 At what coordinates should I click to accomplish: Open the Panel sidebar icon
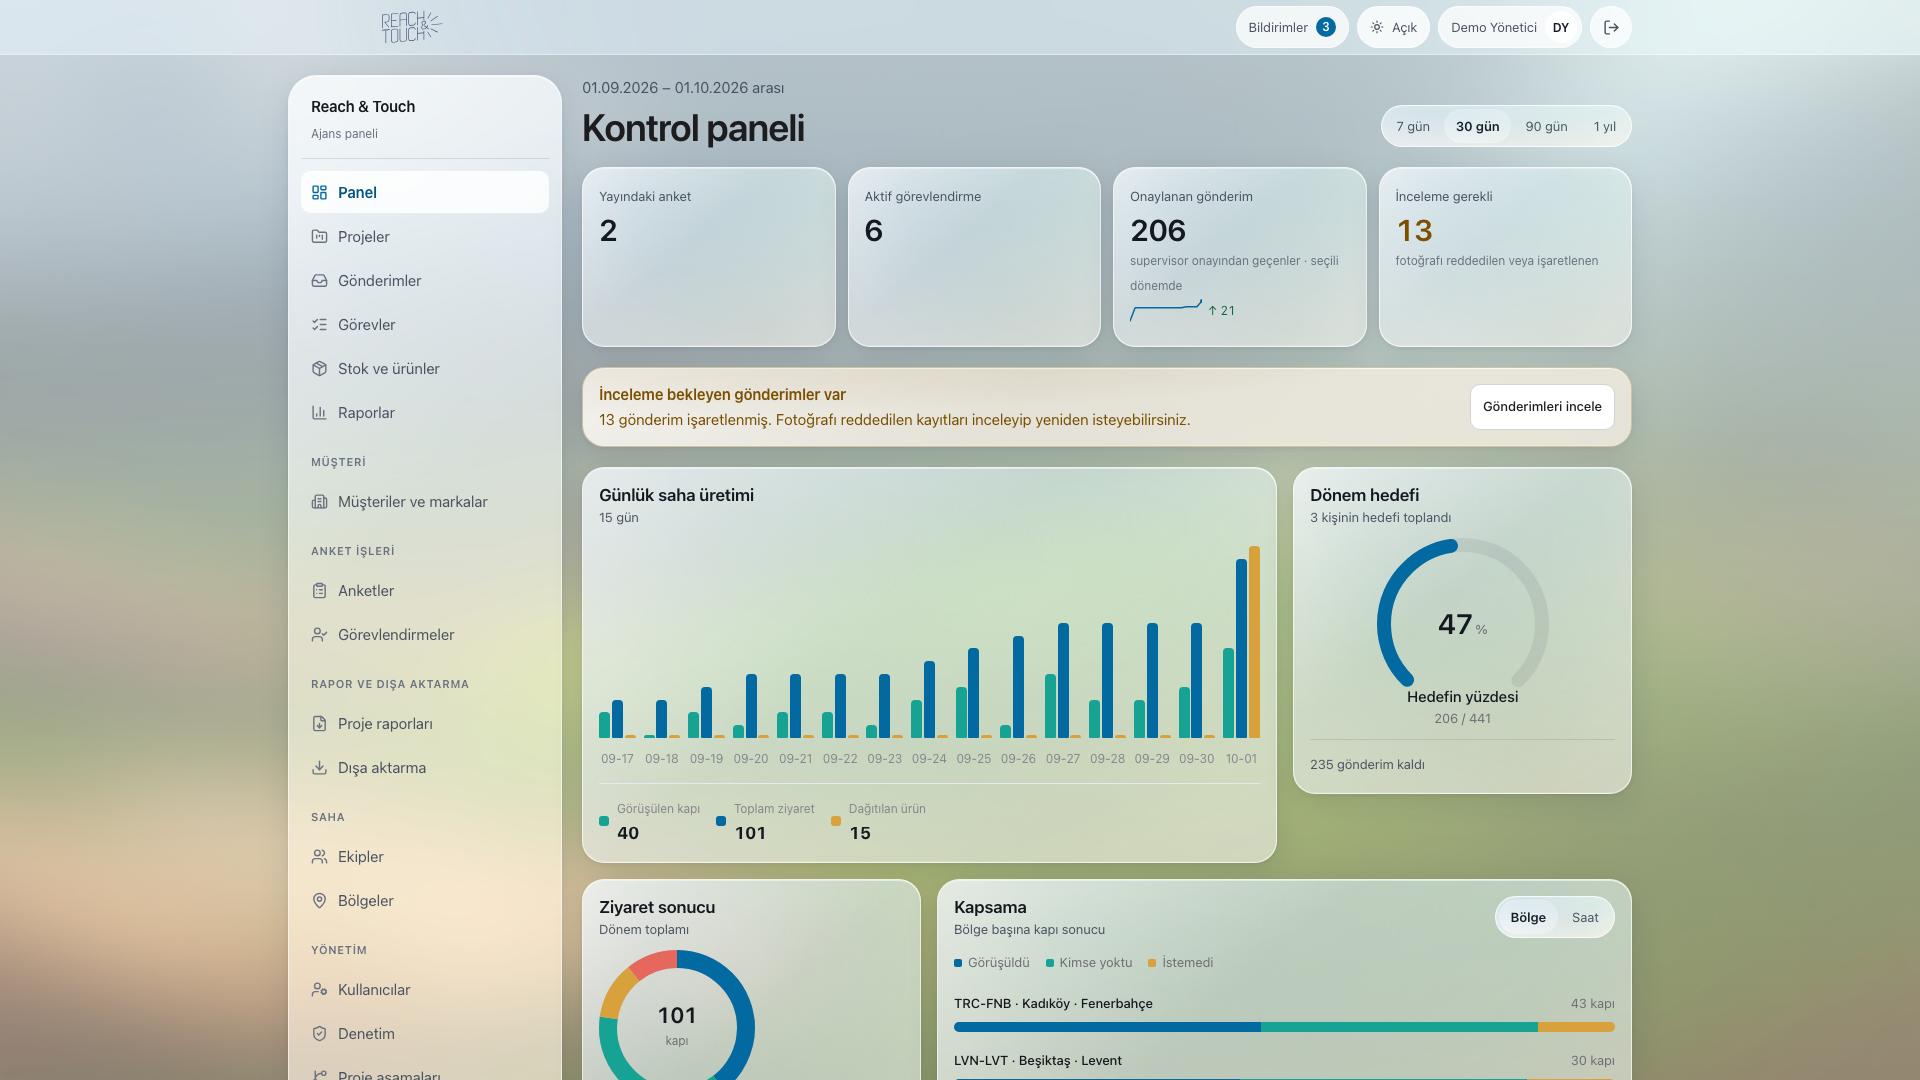[x=319, y=192]
